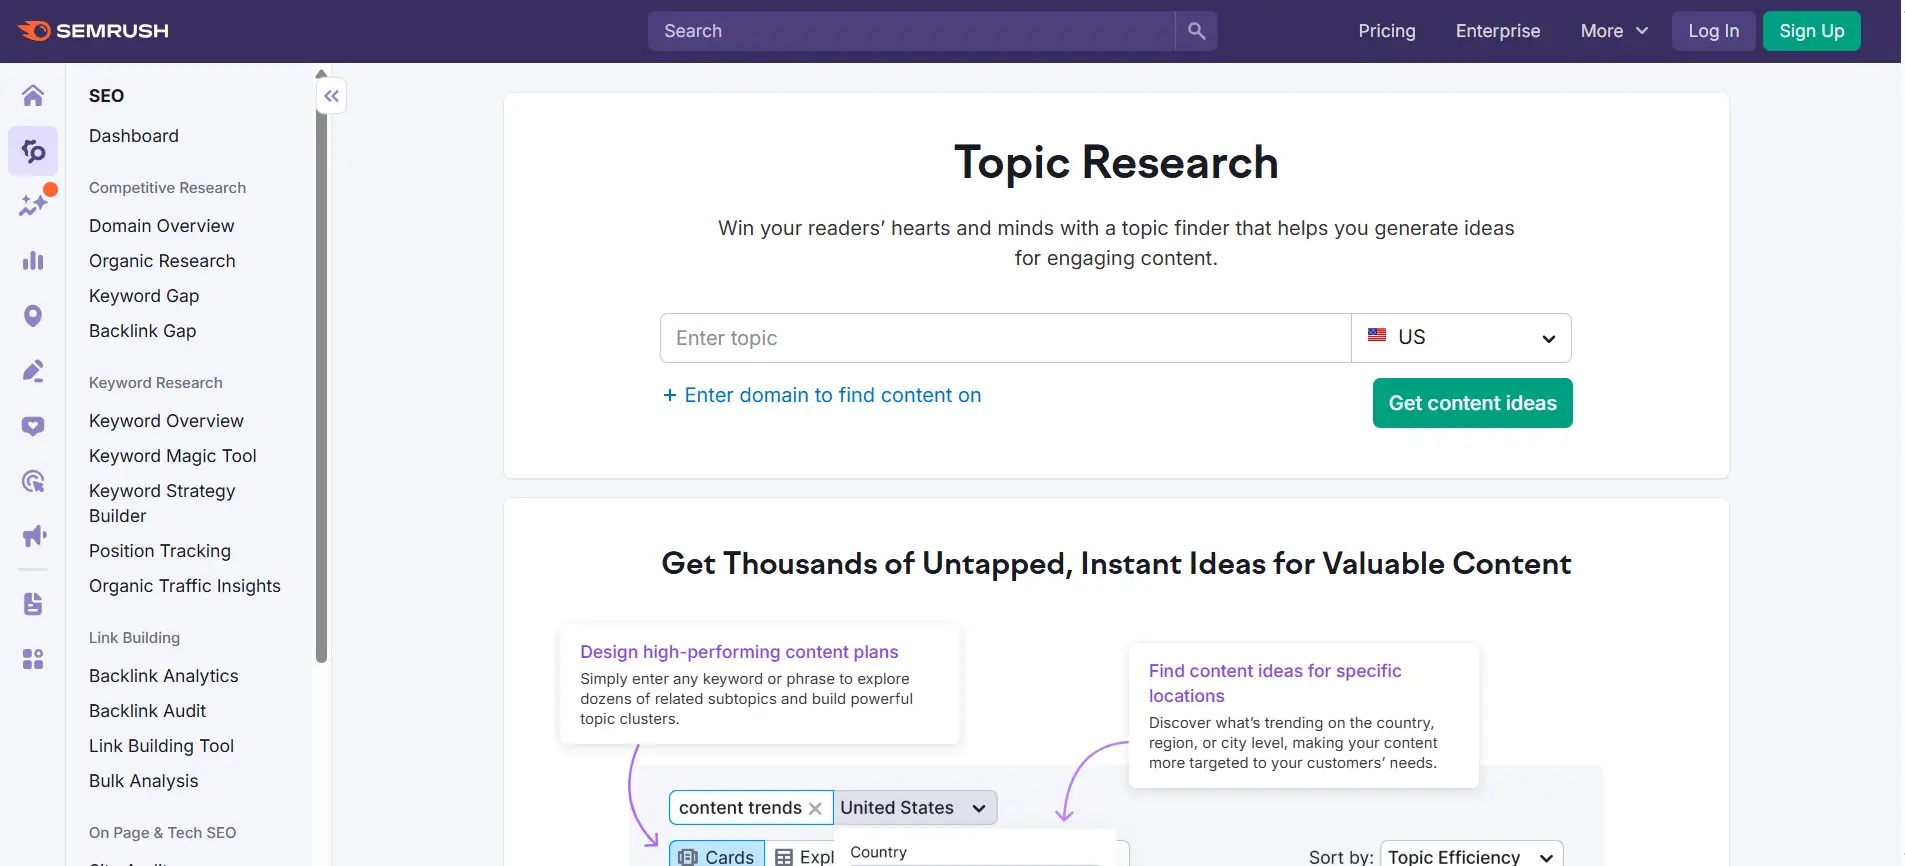Click the Local map pin icon
Screen dimensions: 1905x866
[x=33, y=316]
